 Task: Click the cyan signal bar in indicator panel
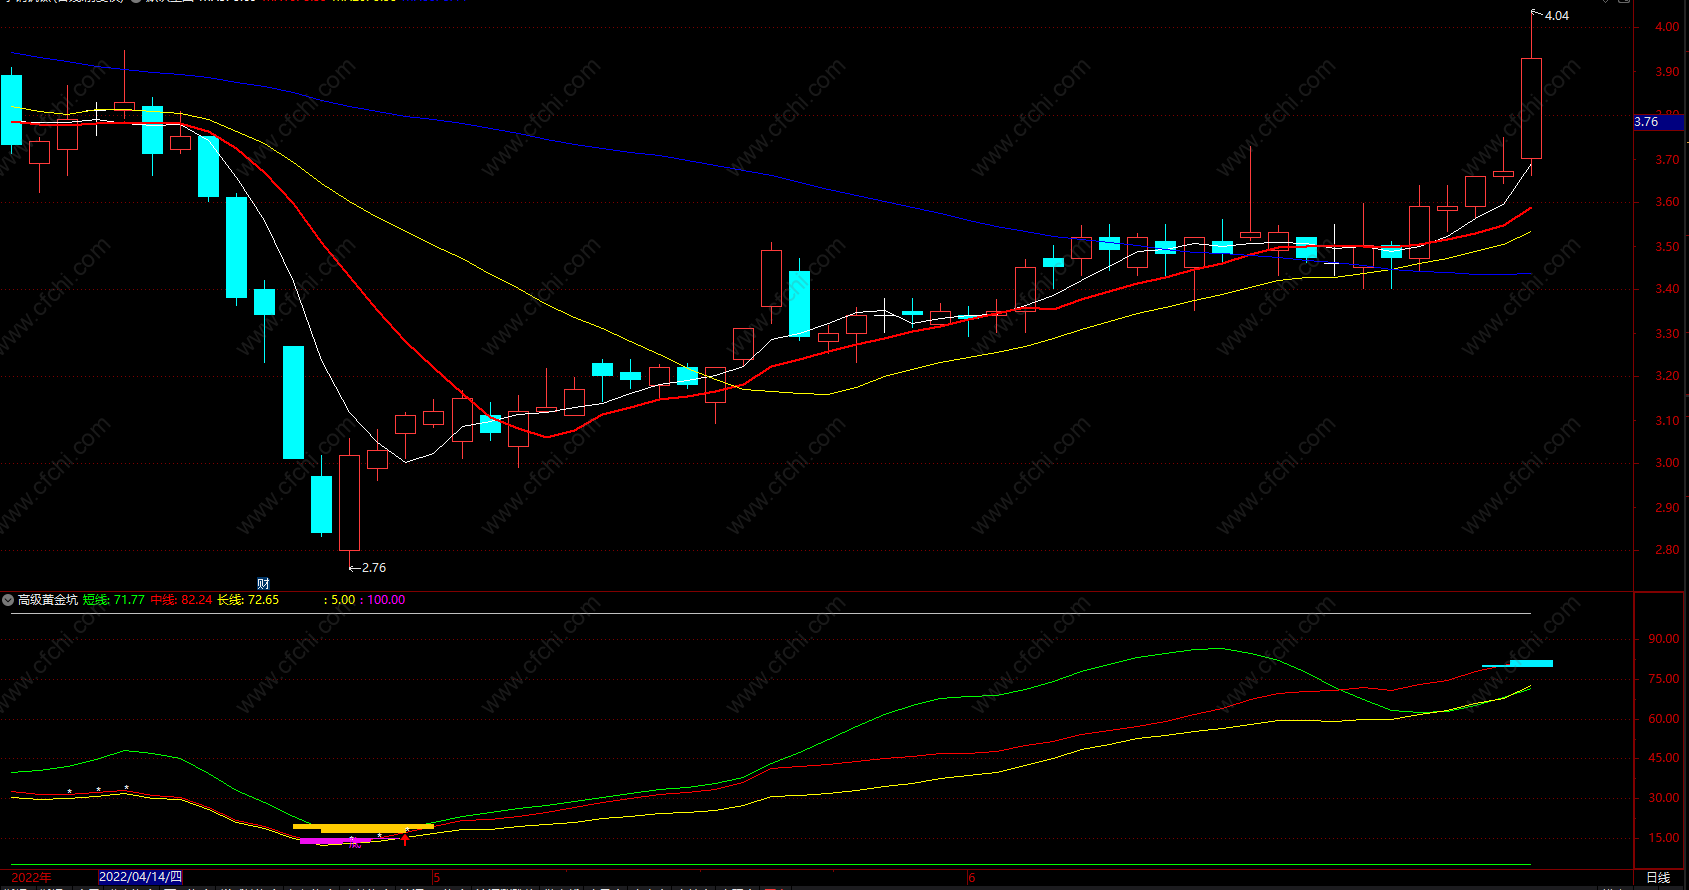[x=1531, y=663]
